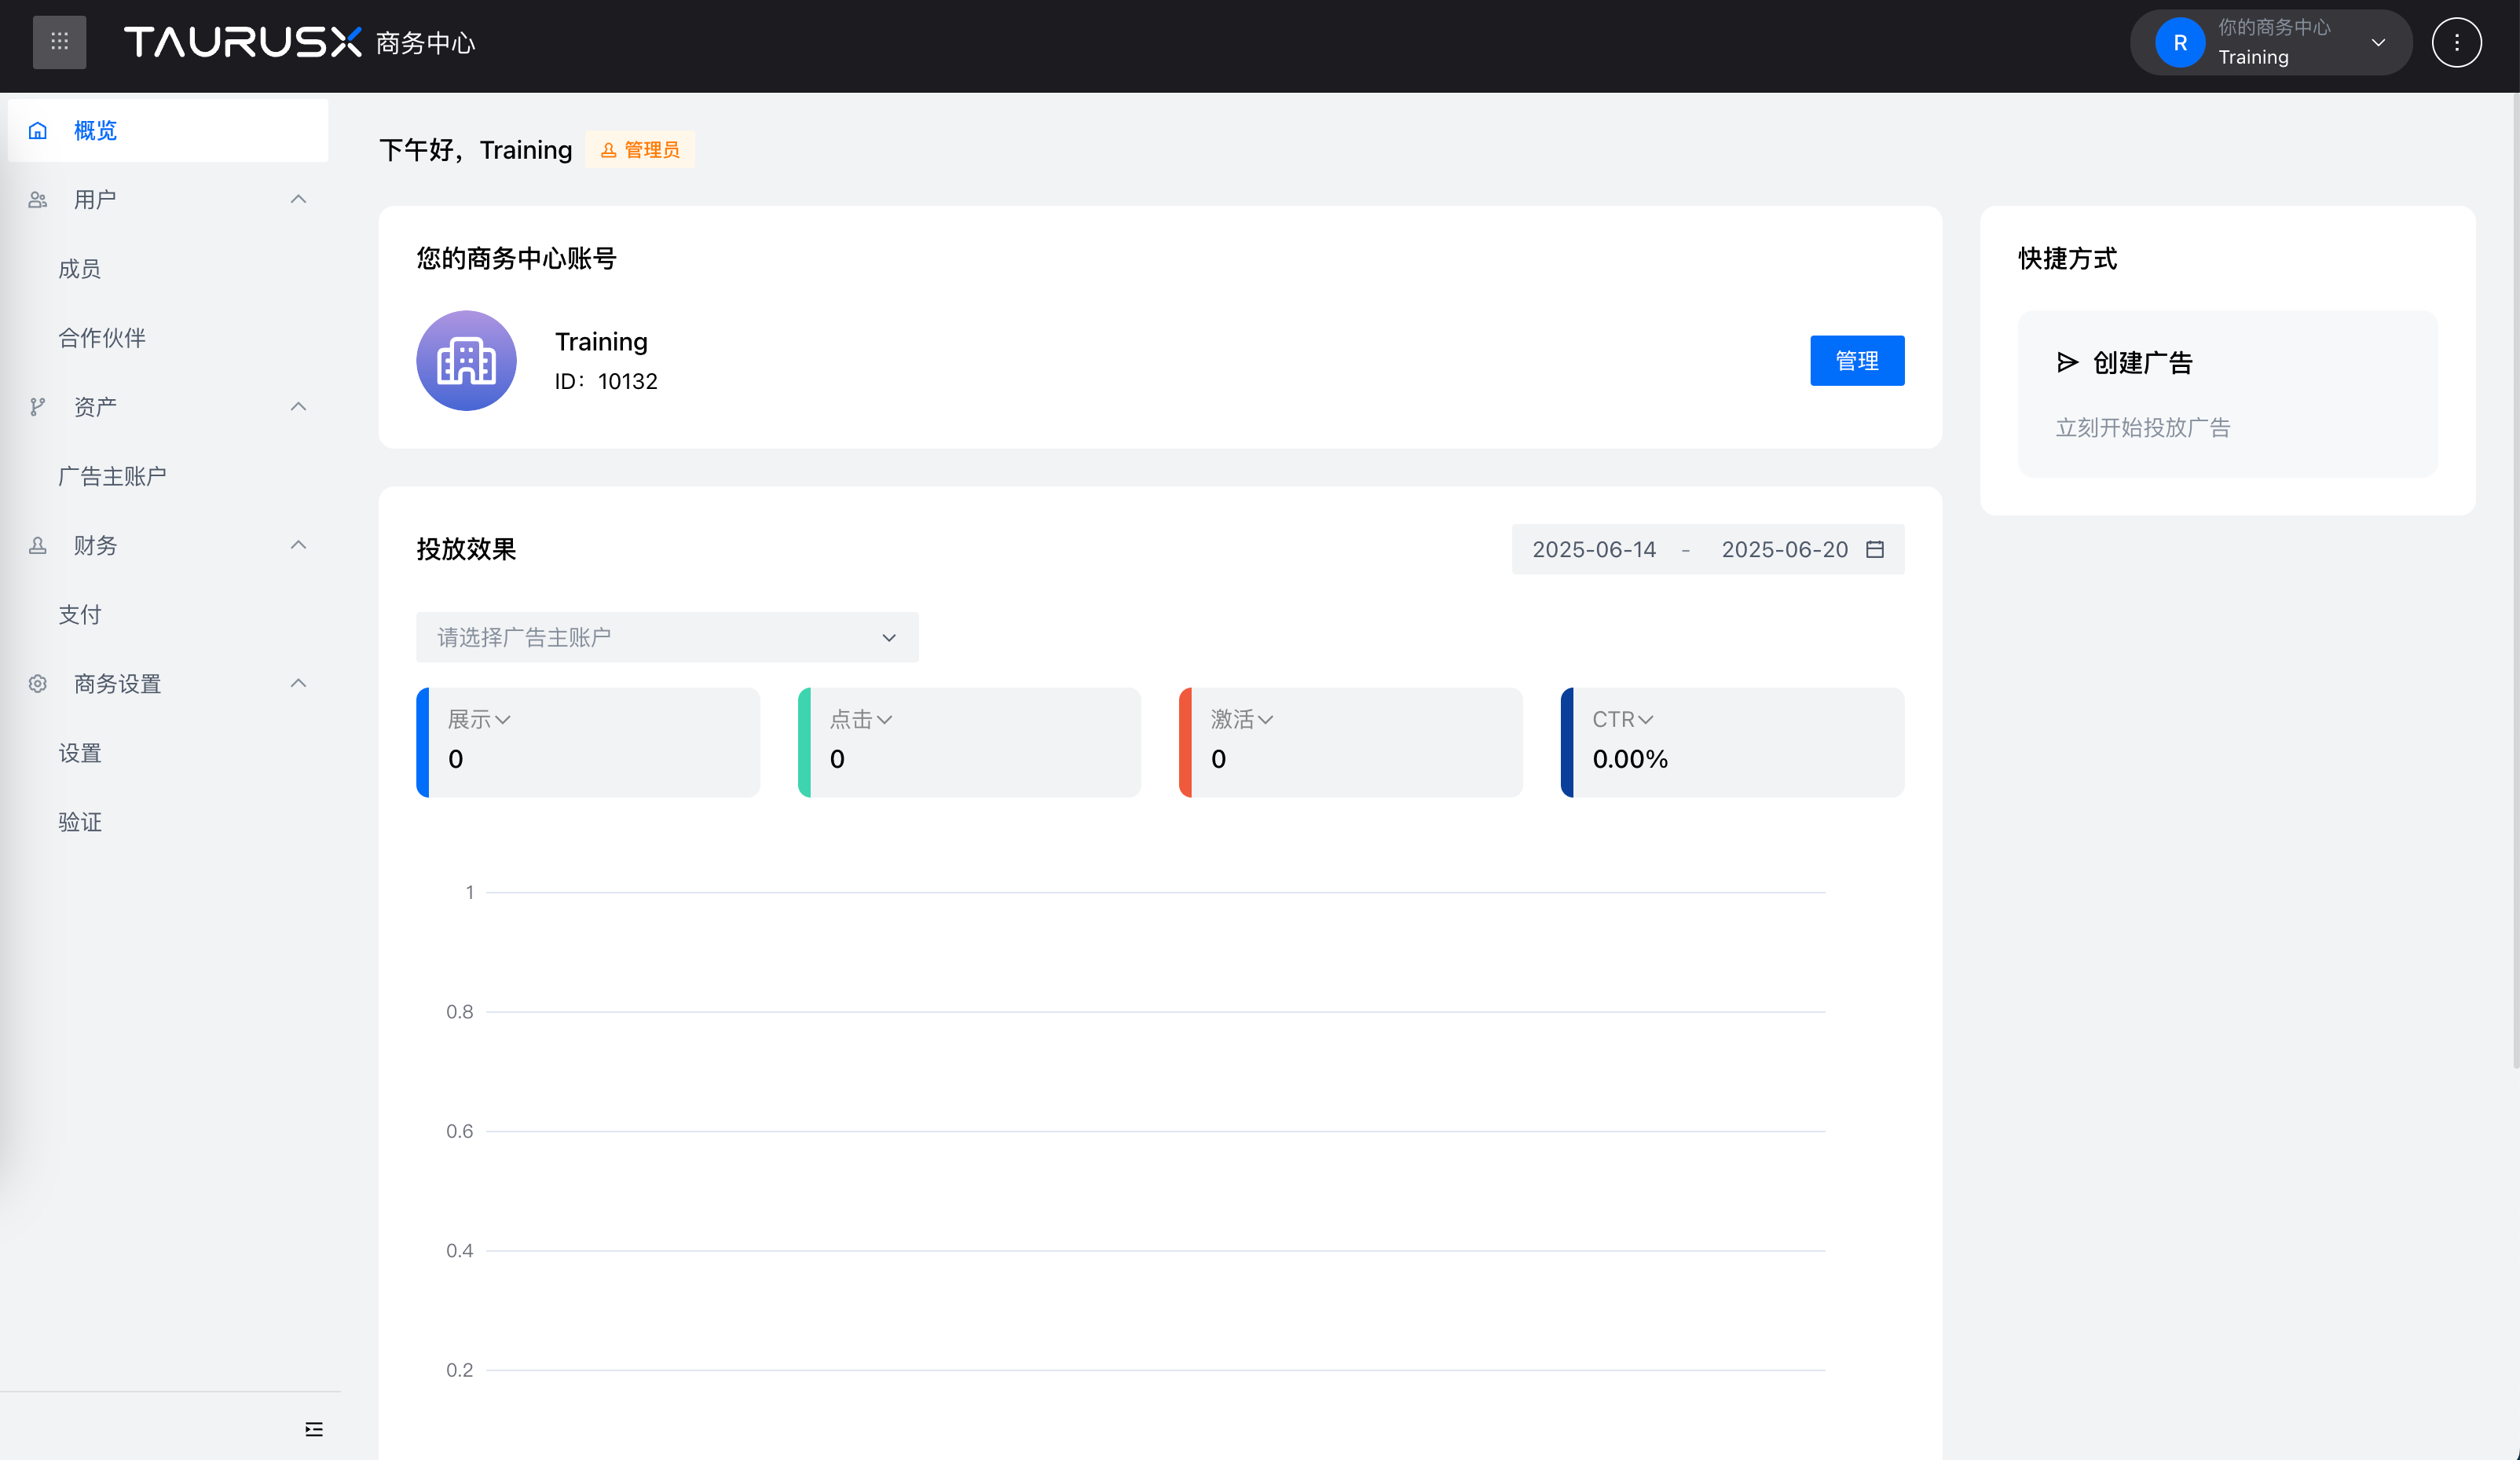Open the app grid launcher icon
Viewport: 2520px width, 1460px height.
click(59, 42)
